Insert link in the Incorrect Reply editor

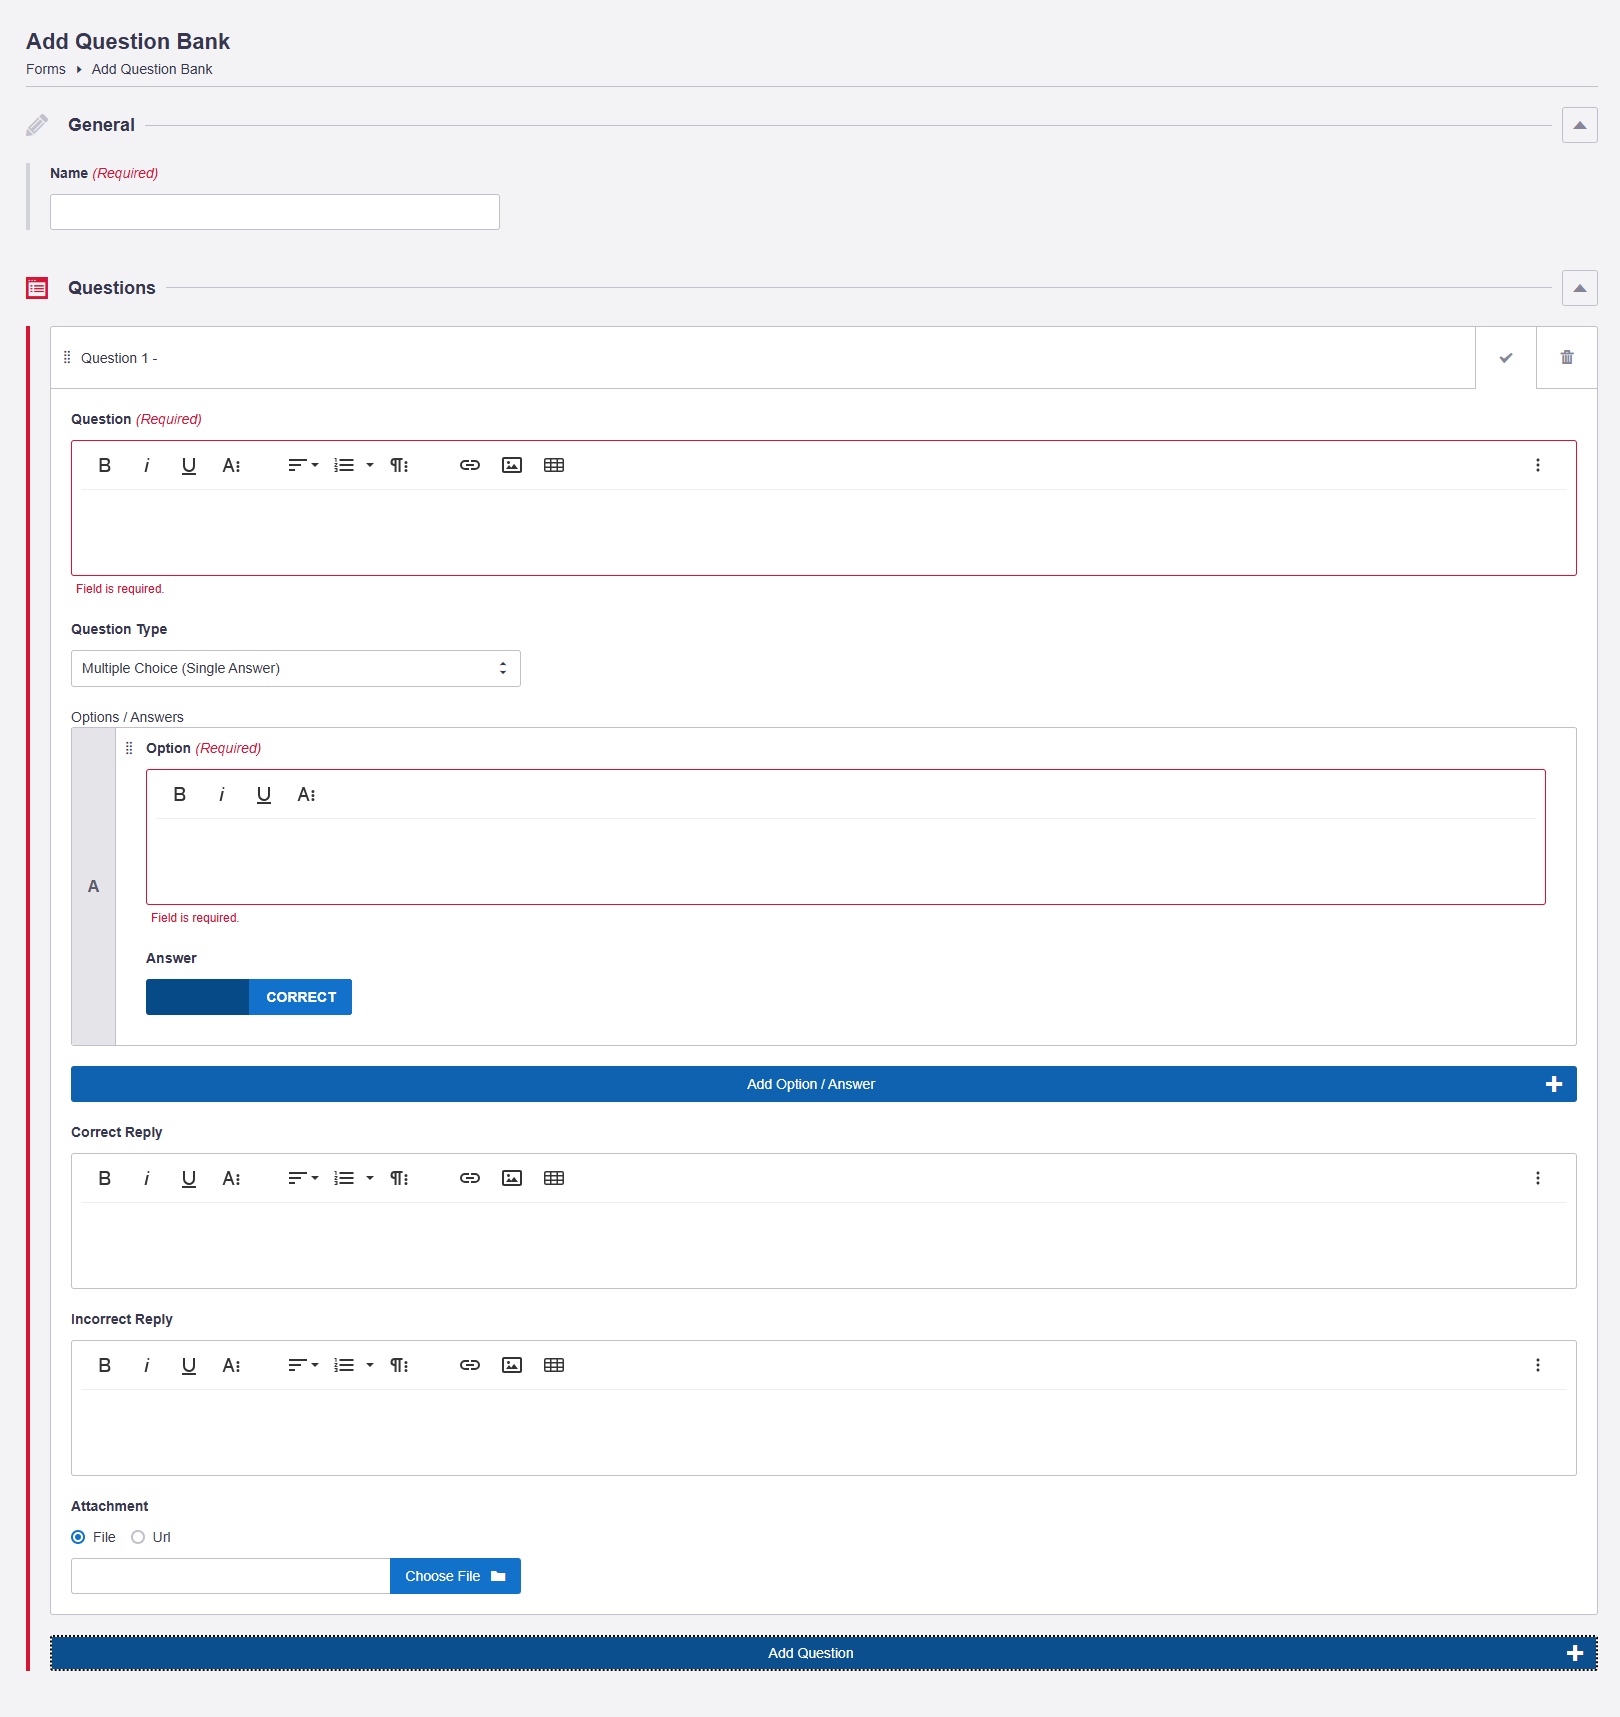[x=470, y=1365]
